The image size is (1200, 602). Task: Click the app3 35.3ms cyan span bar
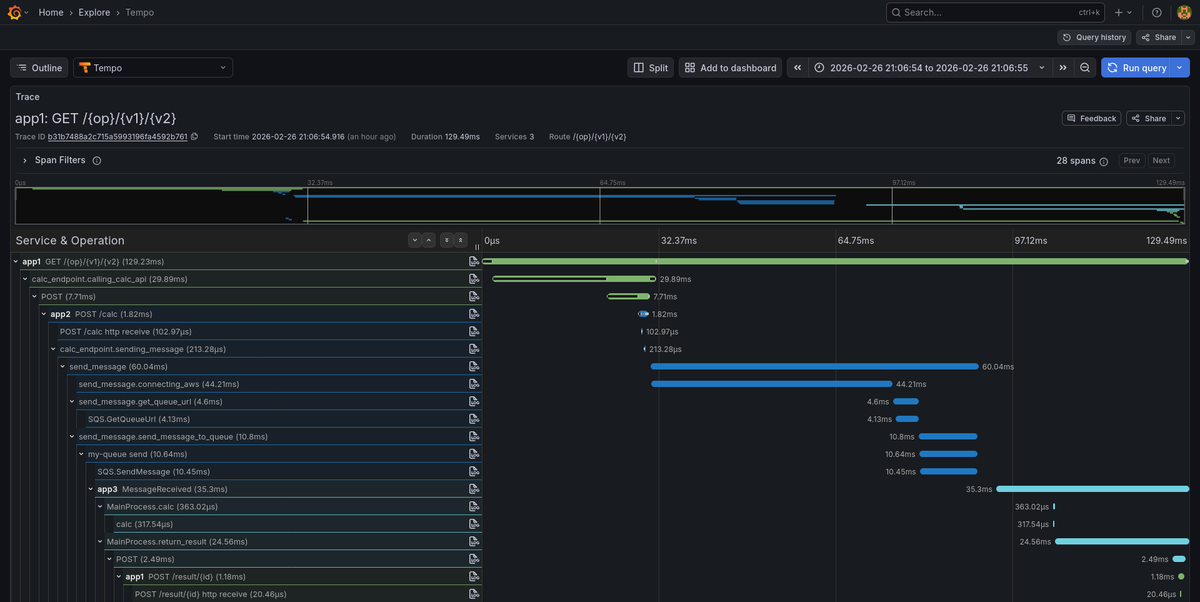pyautogui.click(x=1091, y=489)
